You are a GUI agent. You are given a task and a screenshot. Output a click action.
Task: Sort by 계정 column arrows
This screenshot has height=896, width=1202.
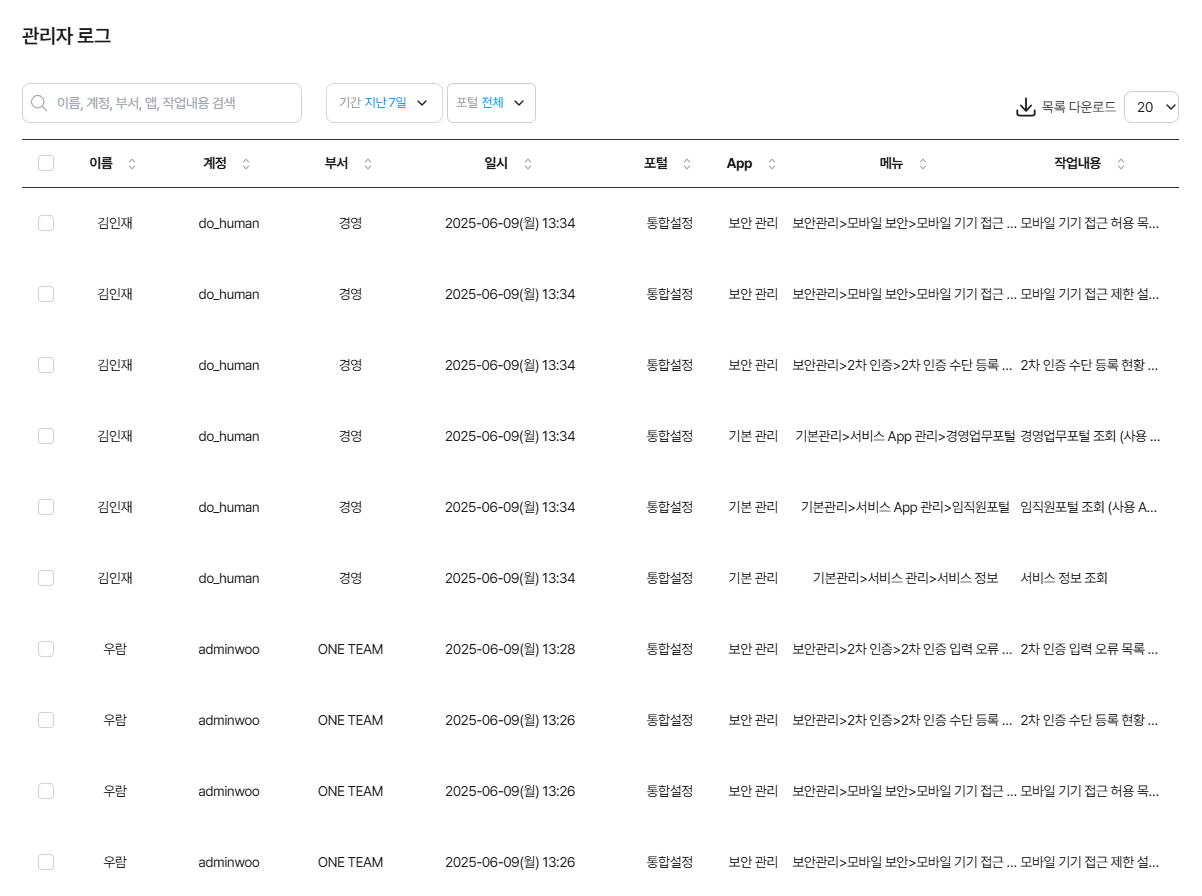(x=246, y=164)
